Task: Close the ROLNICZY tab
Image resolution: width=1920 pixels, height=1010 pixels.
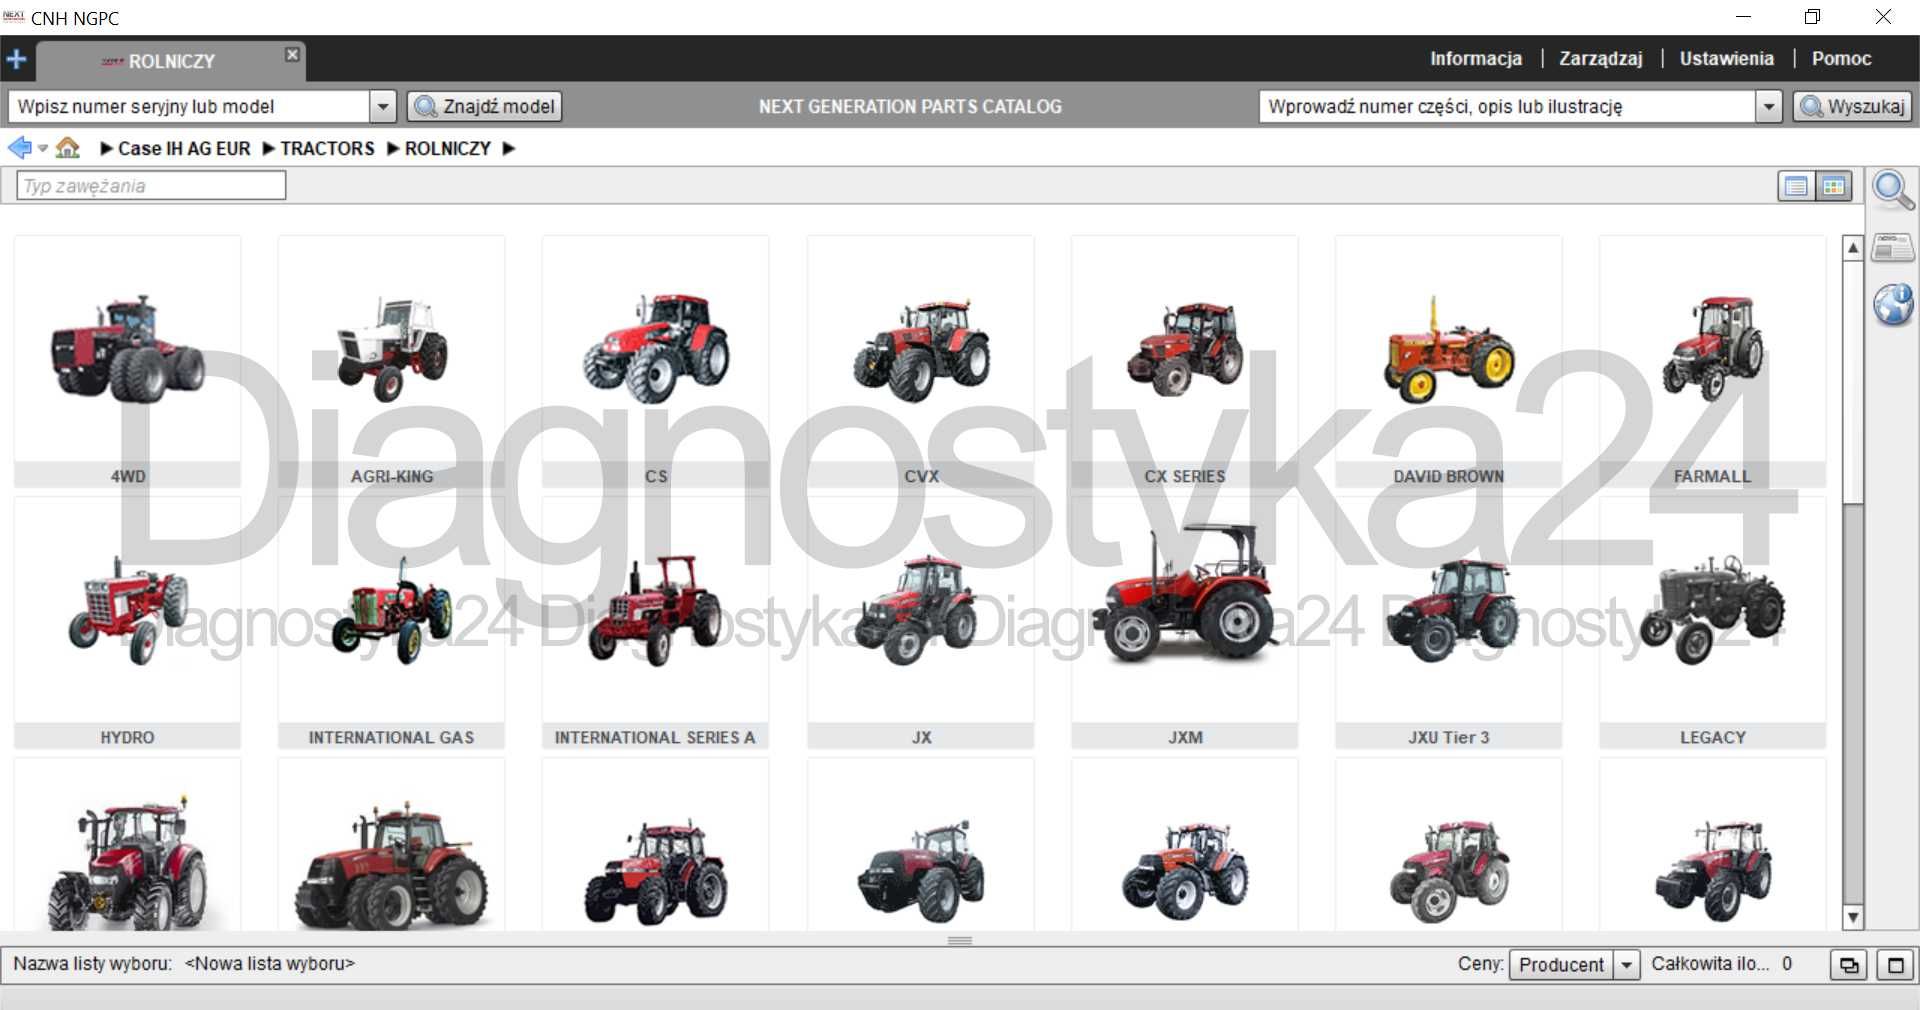Action: point(292,54)
